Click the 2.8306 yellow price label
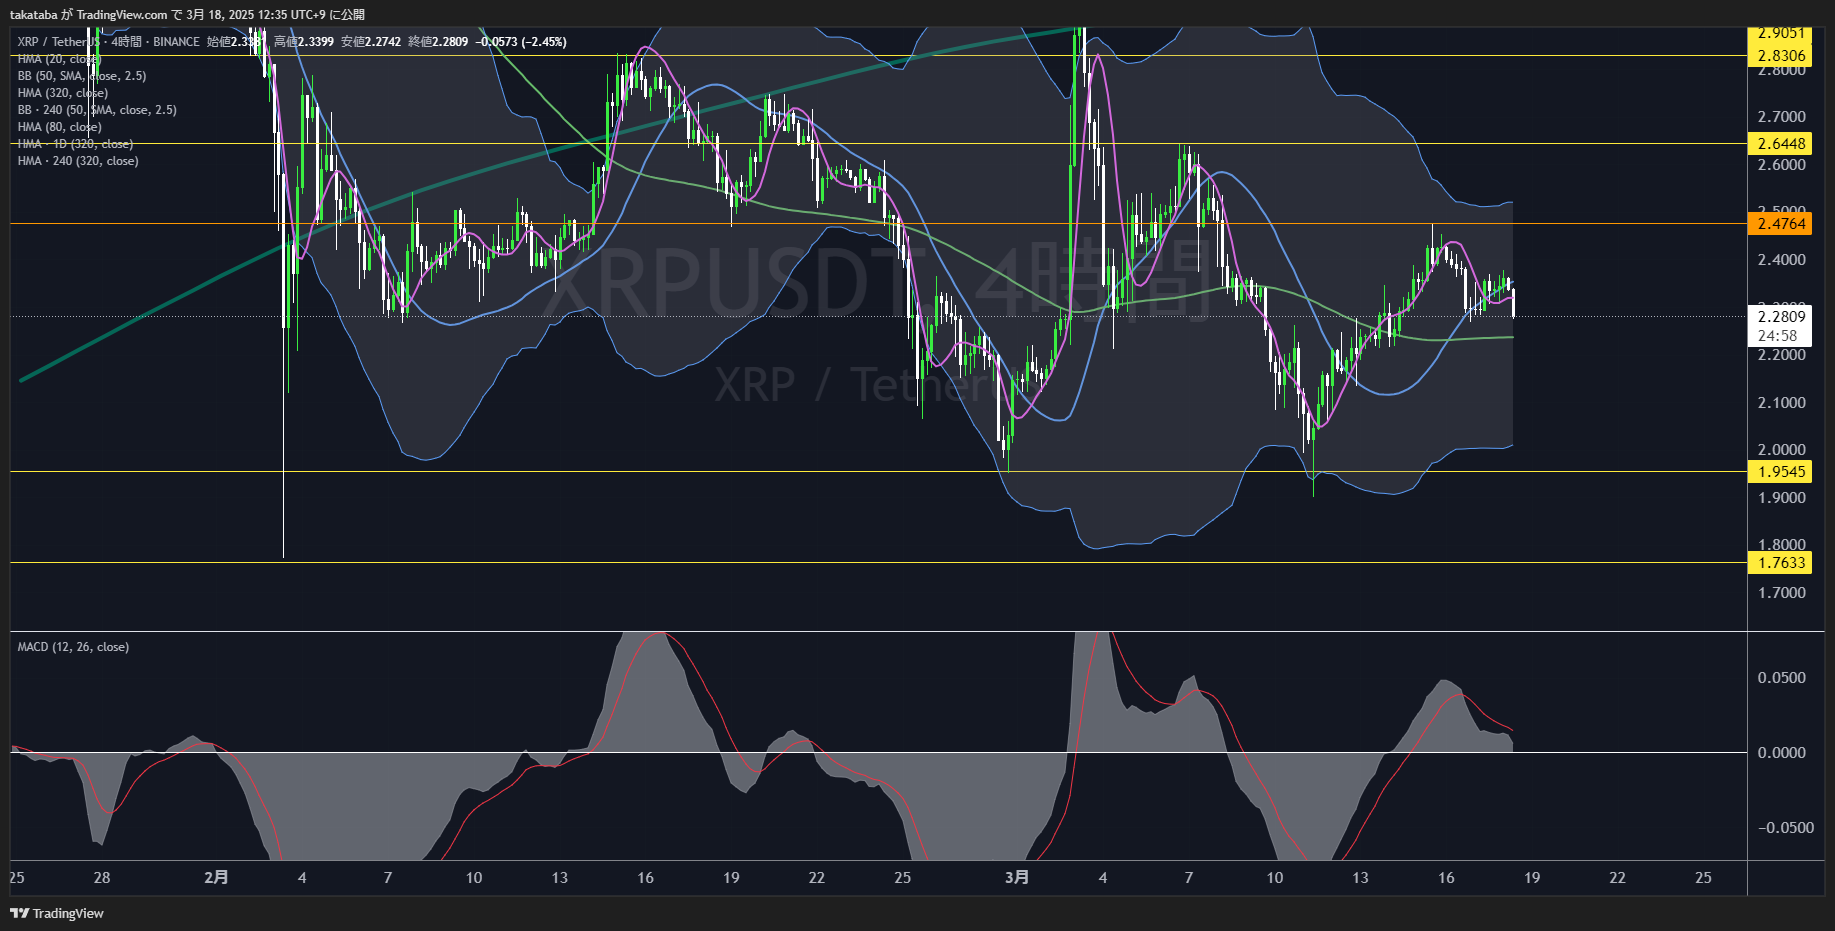This screenshot has height=931, width=1835. 1781,56
